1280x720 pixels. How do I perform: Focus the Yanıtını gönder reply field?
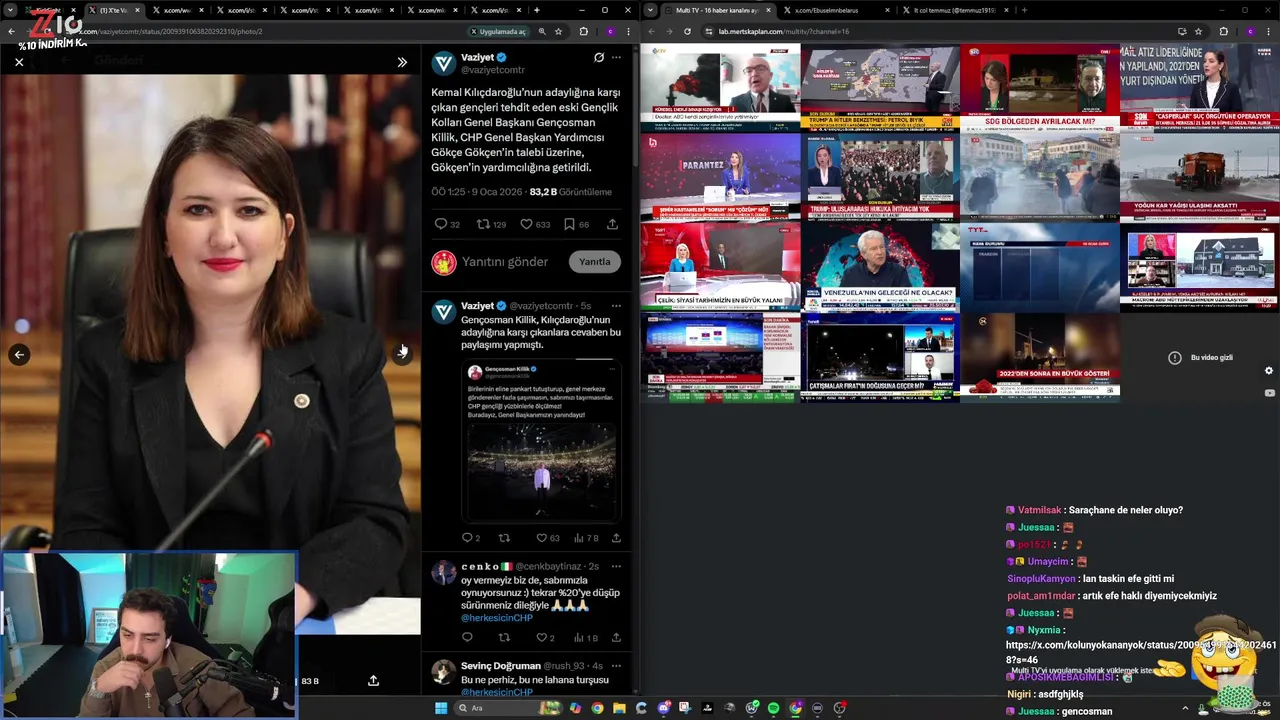(x=504, y=262)
